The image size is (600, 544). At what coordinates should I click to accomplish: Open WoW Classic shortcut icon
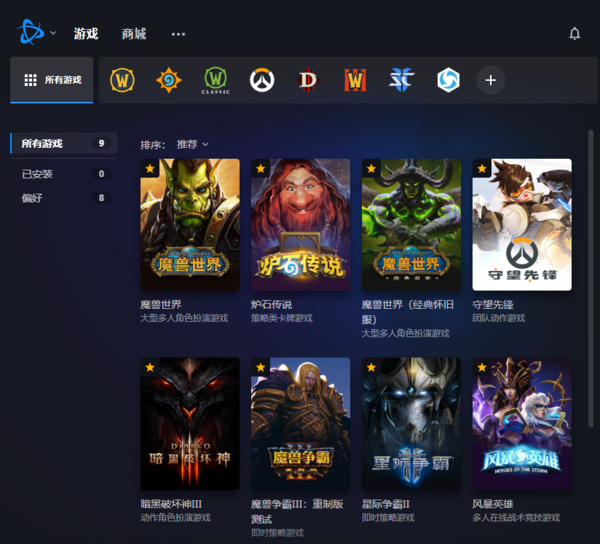215,80
